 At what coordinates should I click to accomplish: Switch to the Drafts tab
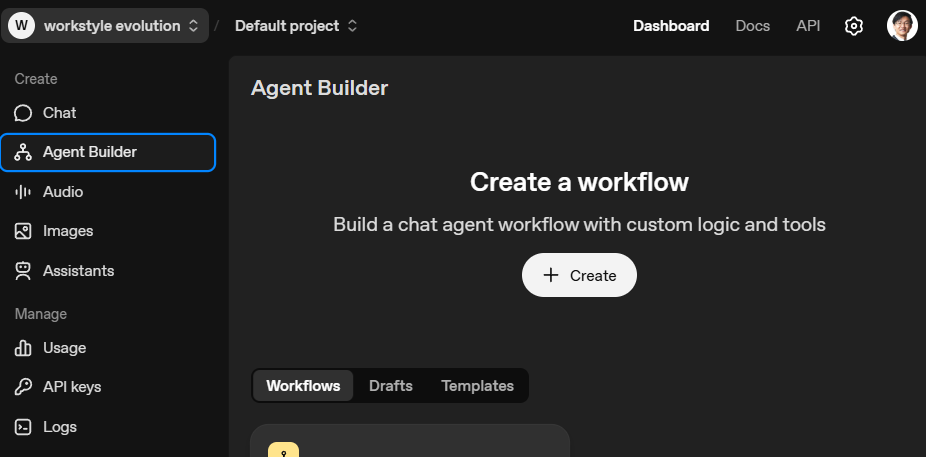tap(390, 386)
